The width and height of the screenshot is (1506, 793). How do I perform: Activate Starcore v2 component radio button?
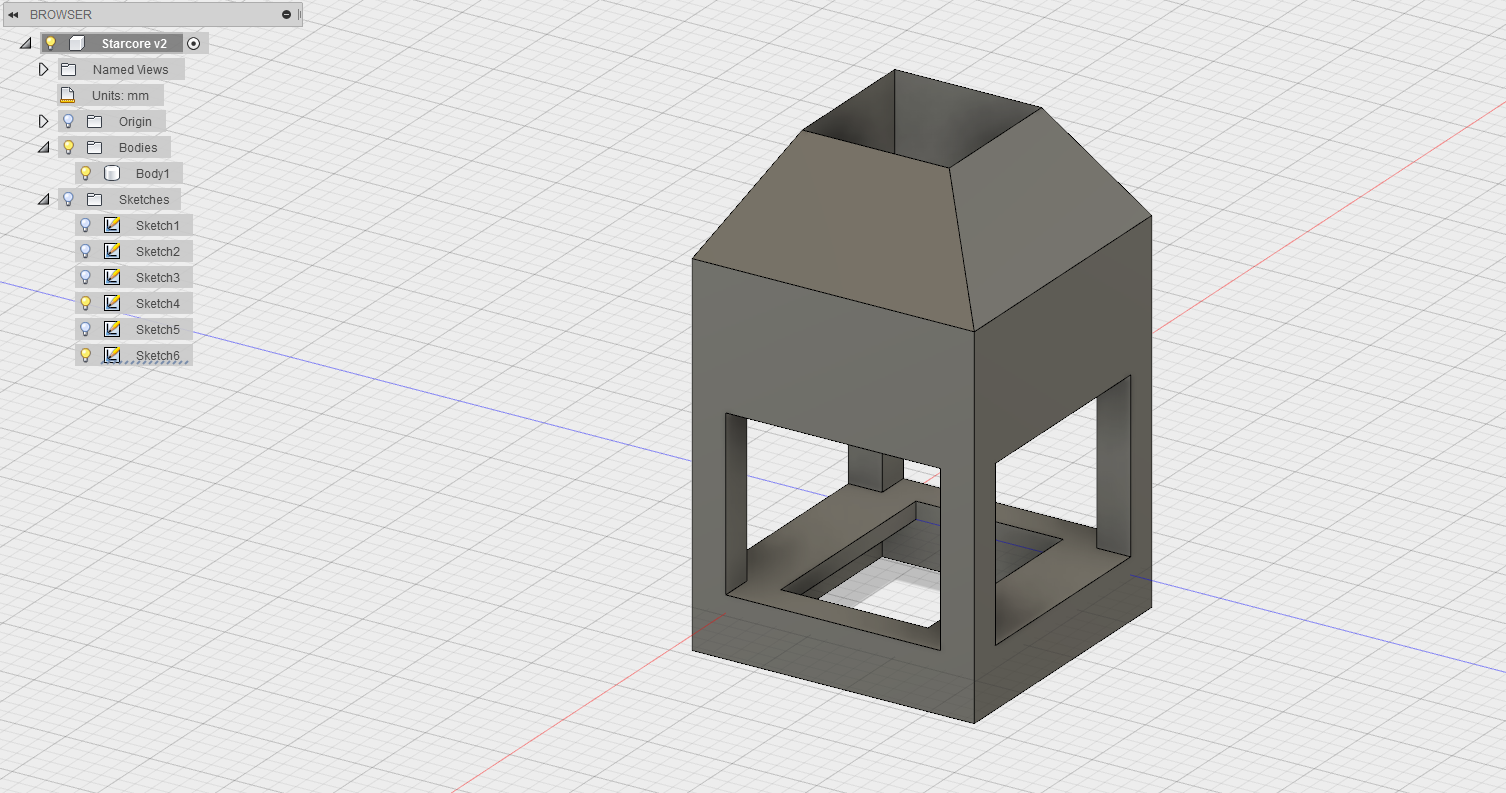click(x=194, y=43)
